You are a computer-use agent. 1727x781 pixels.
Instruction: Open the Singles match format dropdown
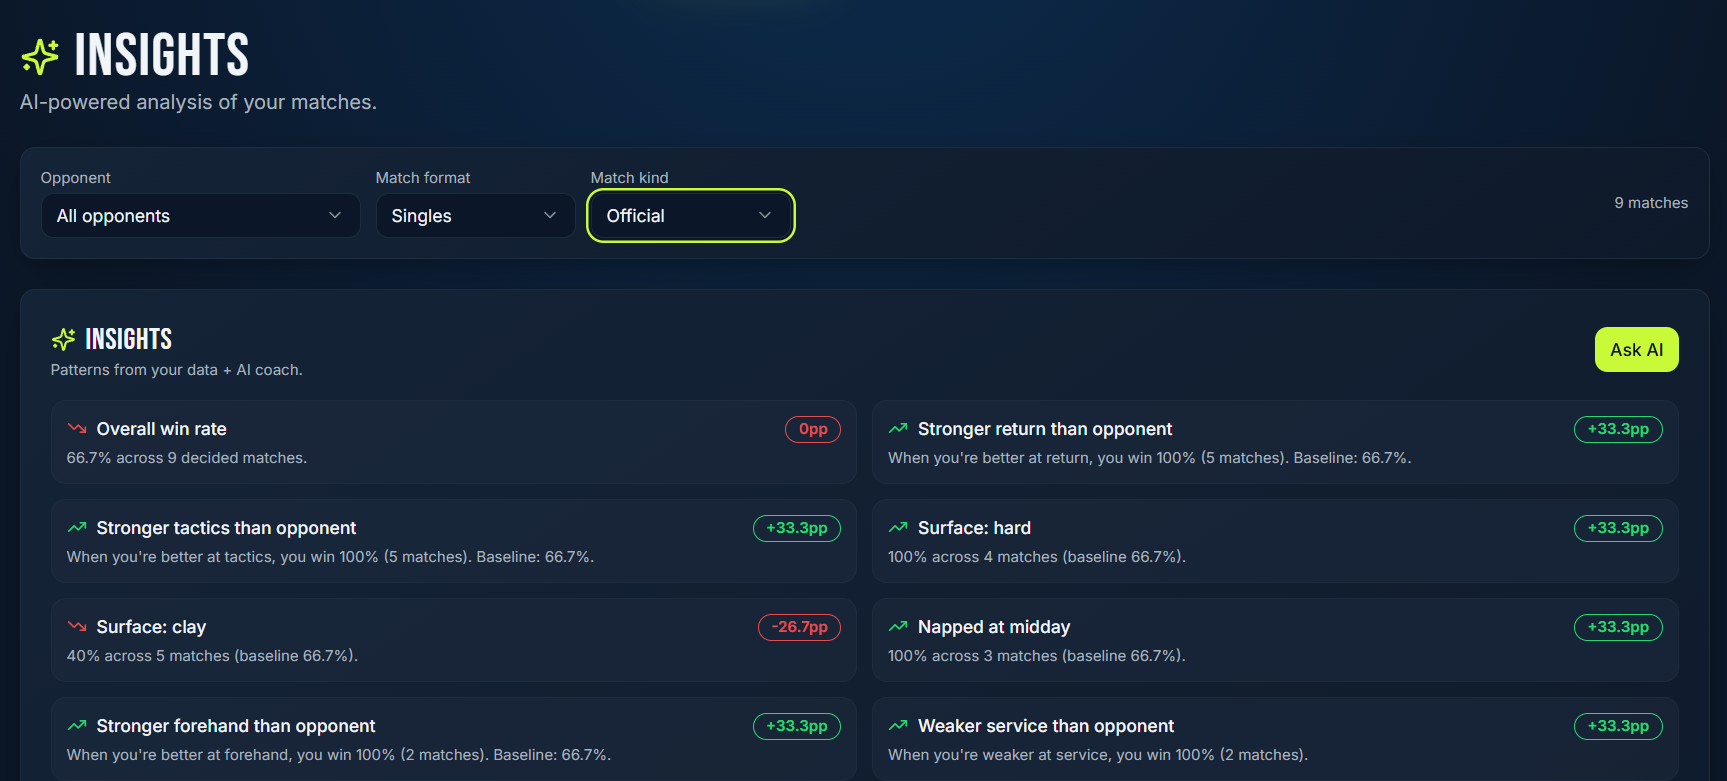(x=475, y=216)
